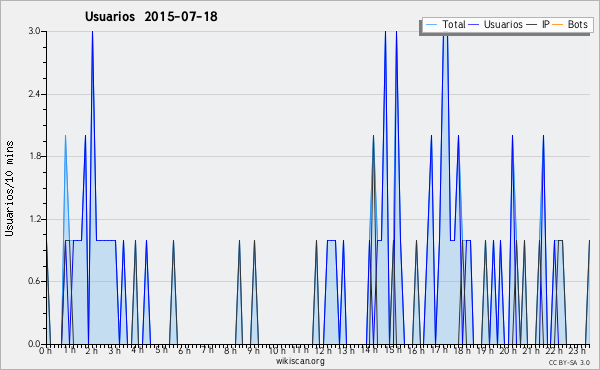
Task: Click the dark blue Usuarios legend line
Action: pos(473,25)
